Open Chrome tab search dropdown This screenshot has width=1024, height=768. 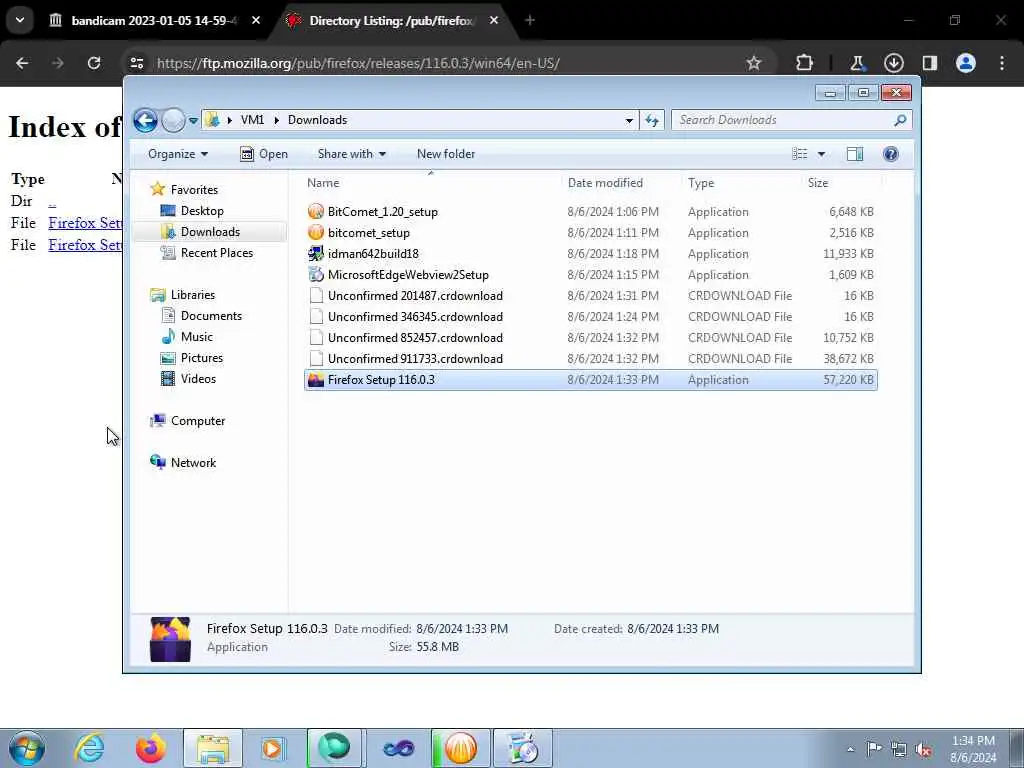[20, 21]
